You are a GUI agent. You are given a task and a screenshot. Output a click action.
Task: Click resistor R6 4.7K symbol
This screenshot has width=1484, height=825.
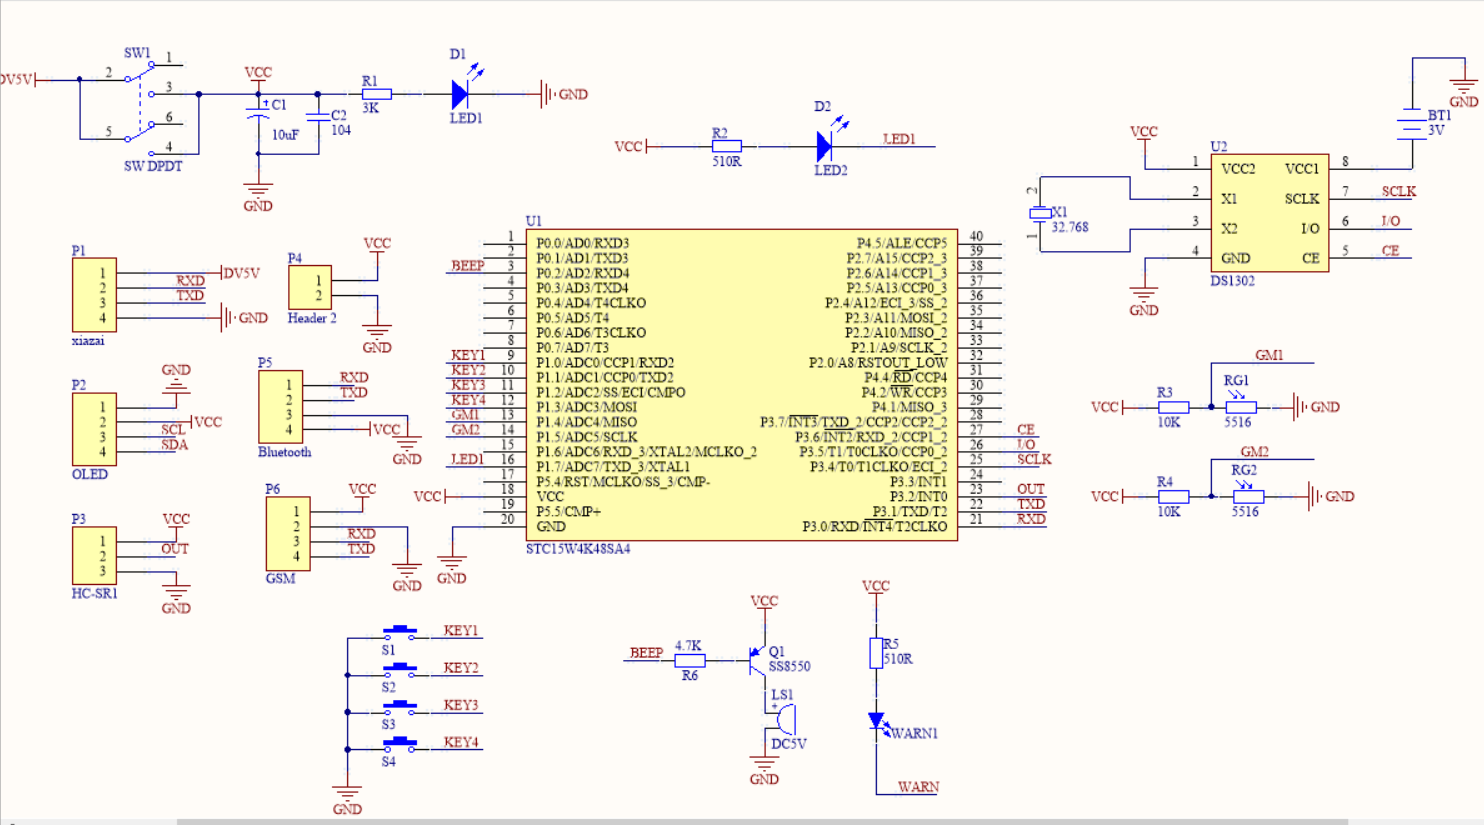point(690,660)
